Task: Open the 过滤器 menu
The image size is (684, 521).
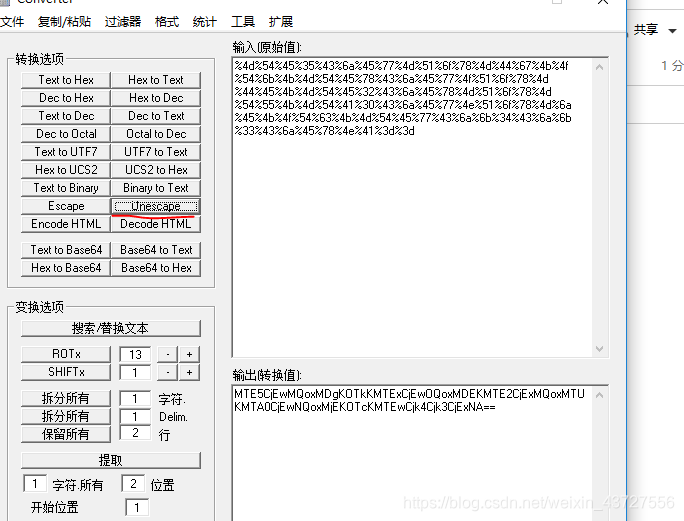Action: click(123, 21)
